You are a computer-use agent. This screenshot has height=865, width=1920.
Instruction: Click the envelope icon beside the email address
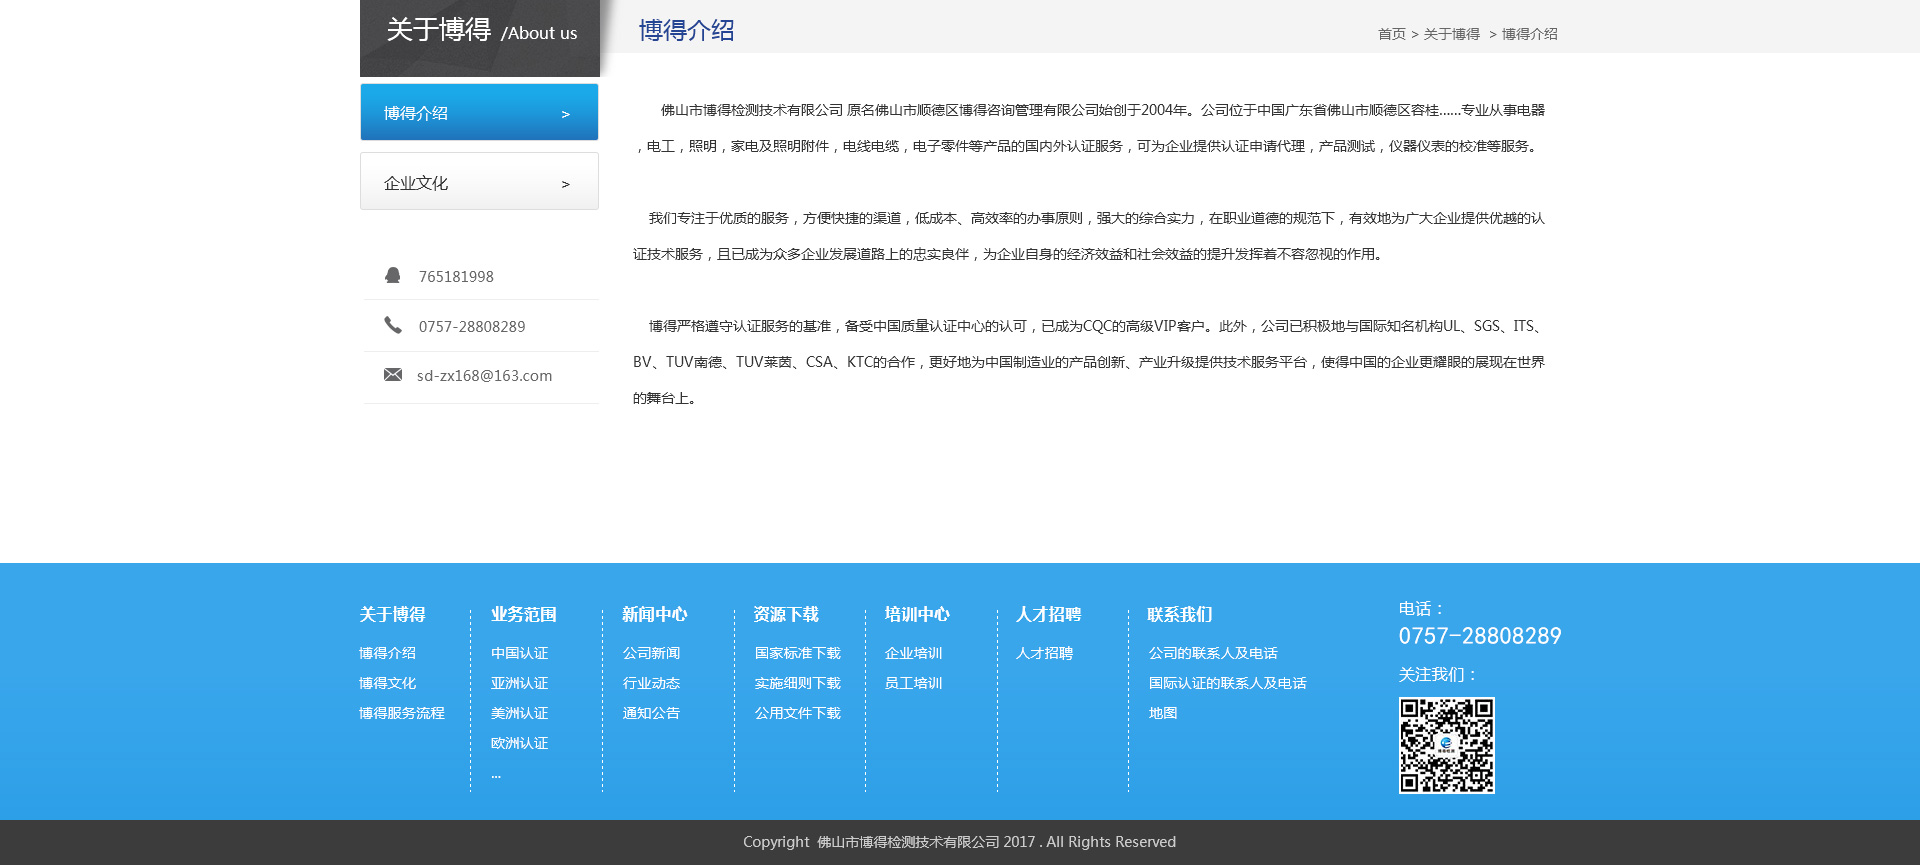pos(393,375)
